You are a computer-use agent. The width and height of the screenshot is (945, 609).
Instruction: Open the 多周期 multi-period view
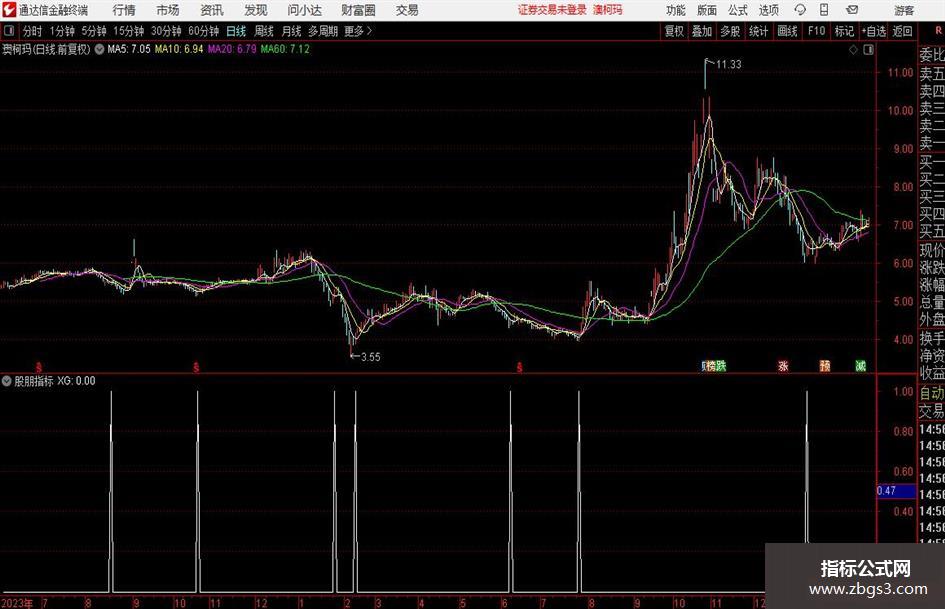point(323,31)
